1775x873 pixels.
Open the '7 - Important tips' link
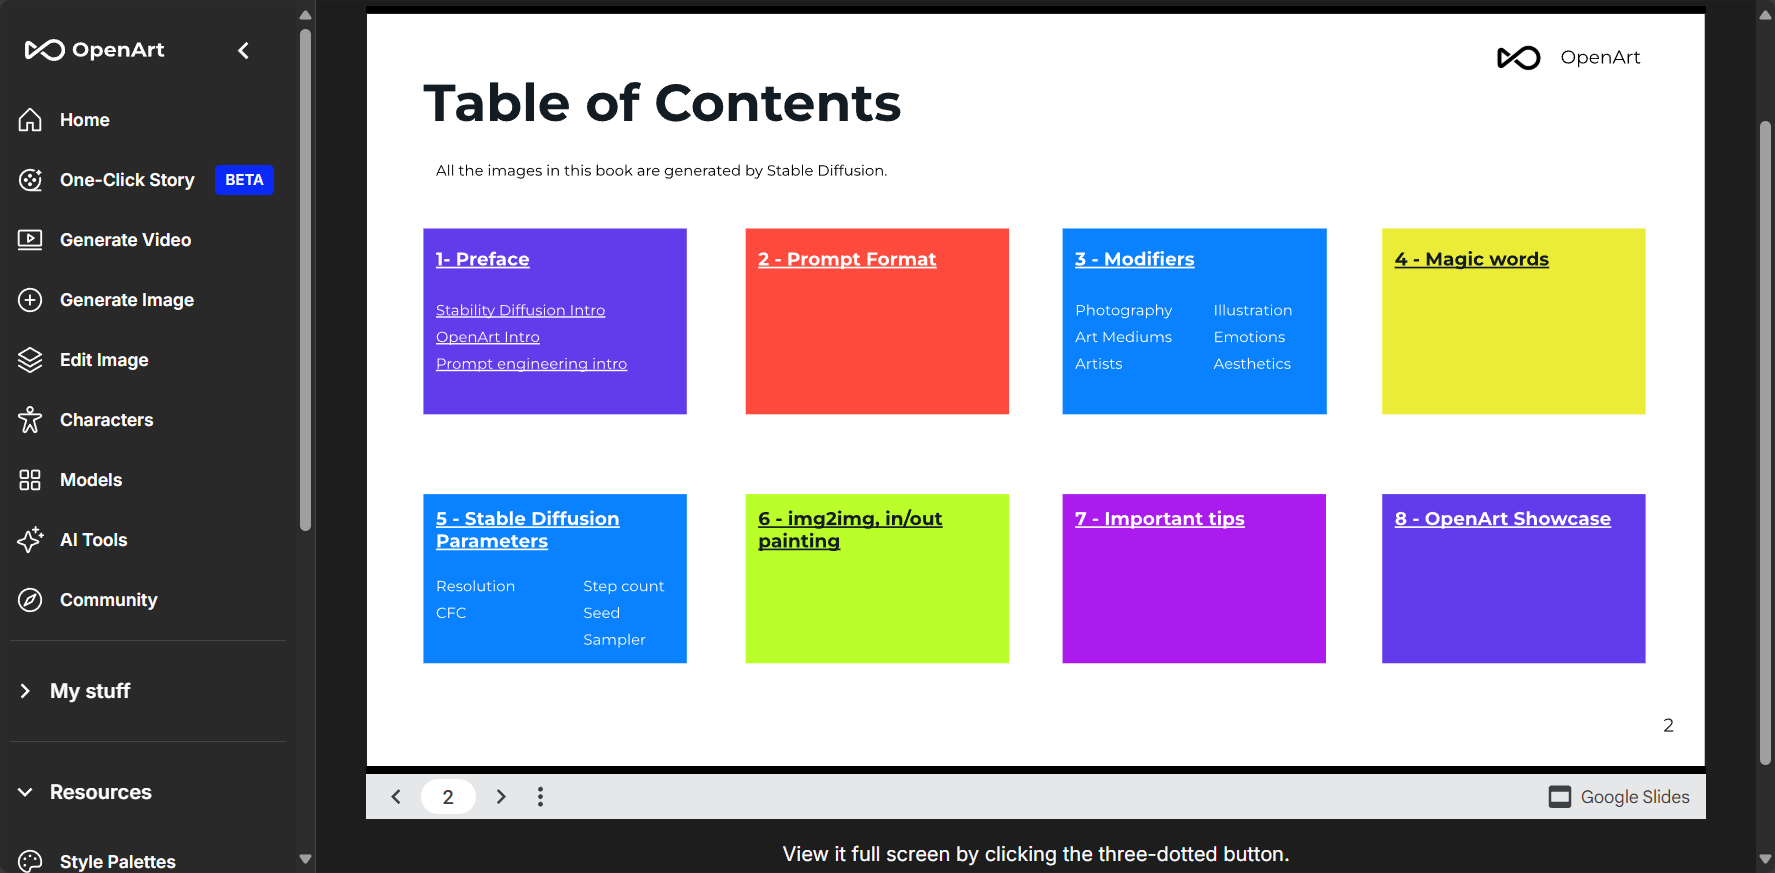pyautogui.click(x=1159, y=519)
